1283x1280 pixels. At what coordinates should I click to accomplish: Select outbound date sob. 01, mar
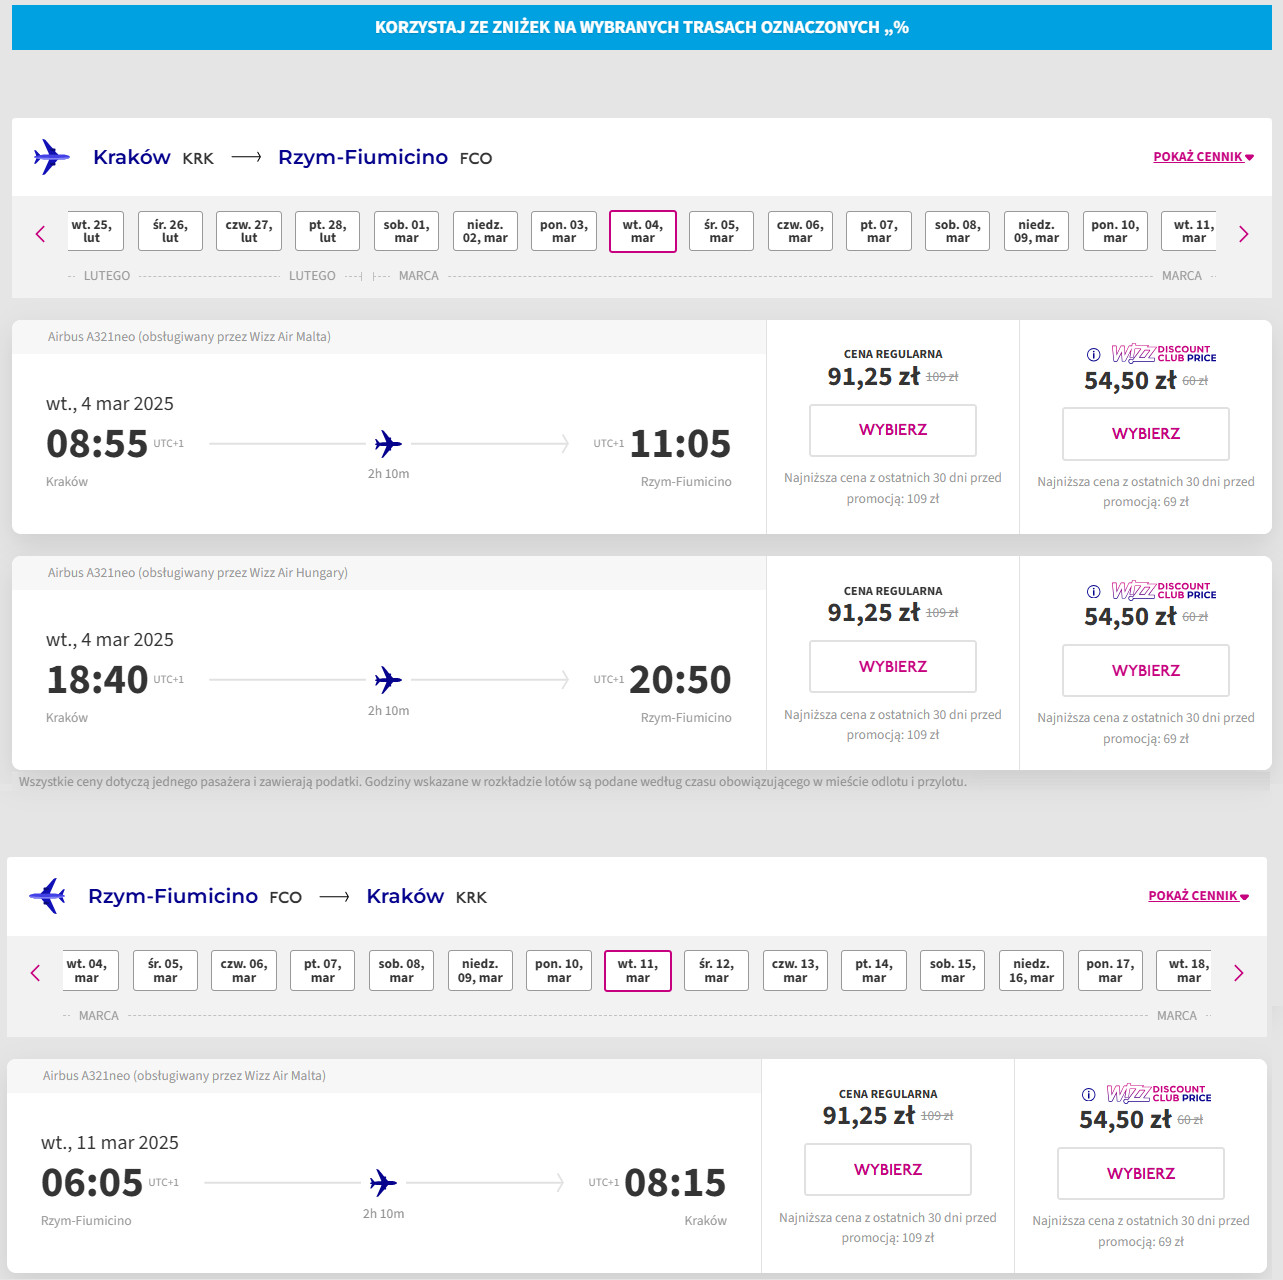click(x=406, y=231)
